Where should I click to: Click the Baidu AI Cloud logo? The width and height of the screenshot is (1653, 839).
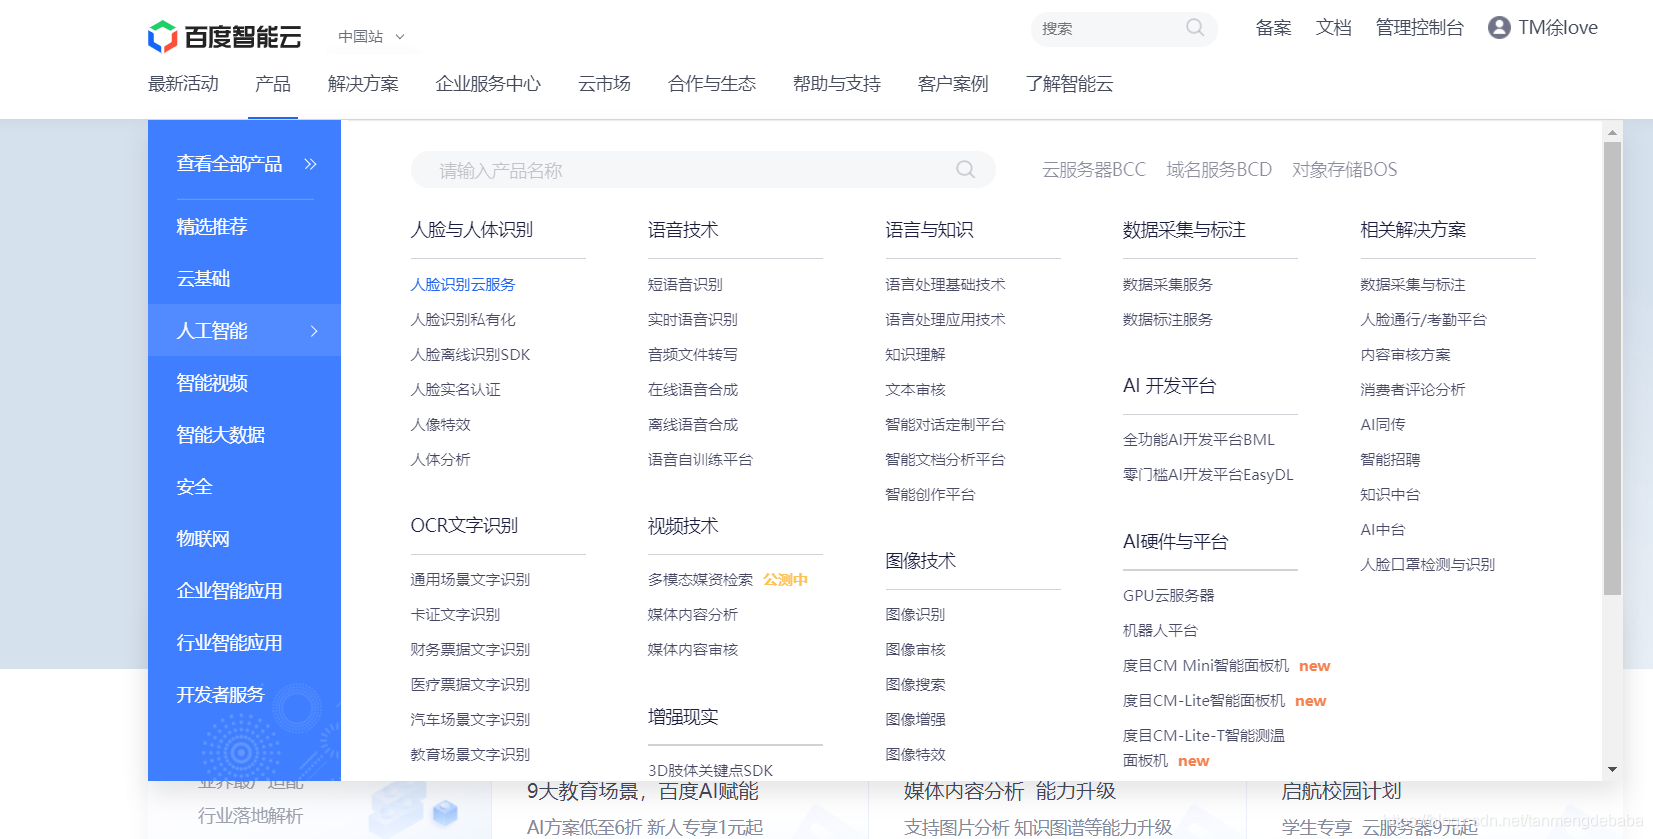point(225,37)
